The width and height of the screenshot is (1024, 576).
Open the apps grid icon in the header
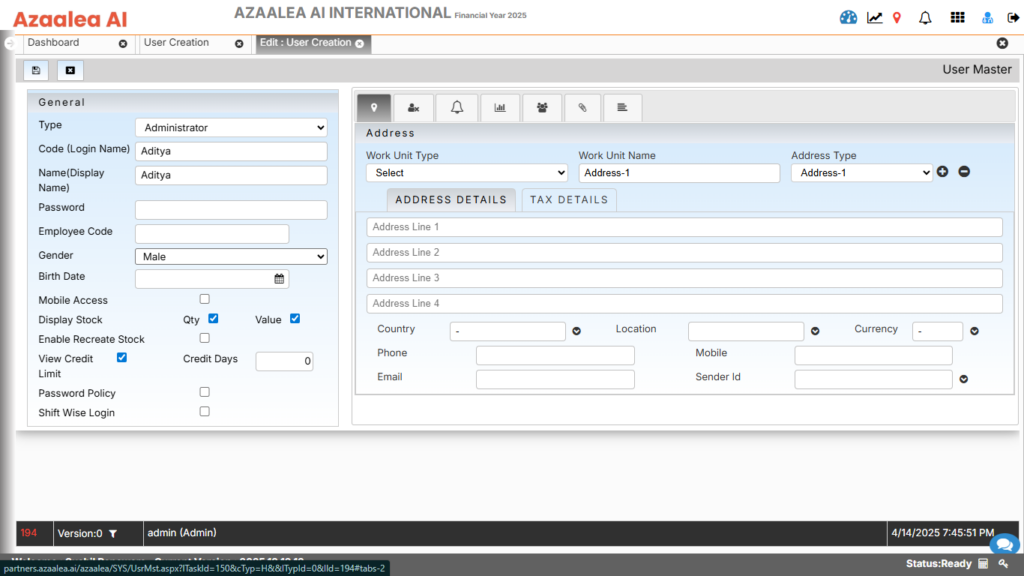click(x=957, y=16)
